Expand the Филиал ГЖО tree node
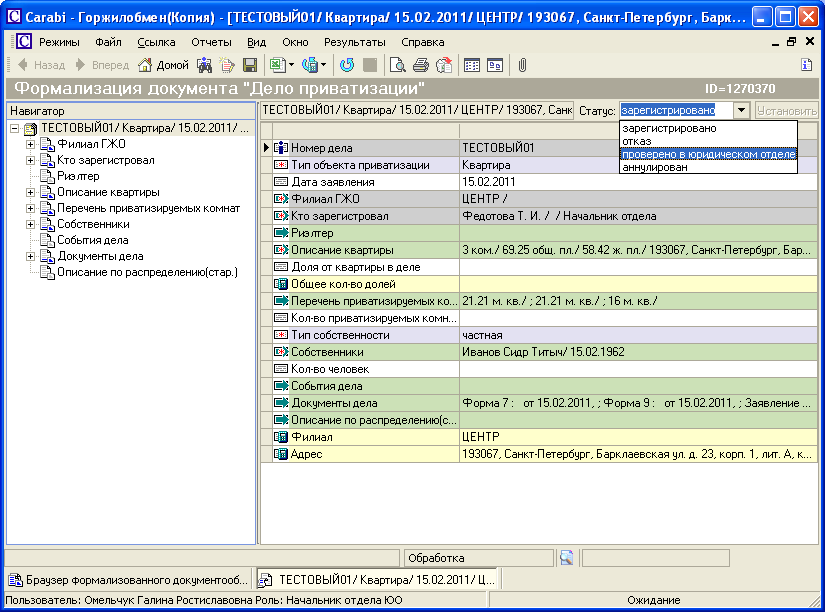The image size is (825, 612). point(30,144)
